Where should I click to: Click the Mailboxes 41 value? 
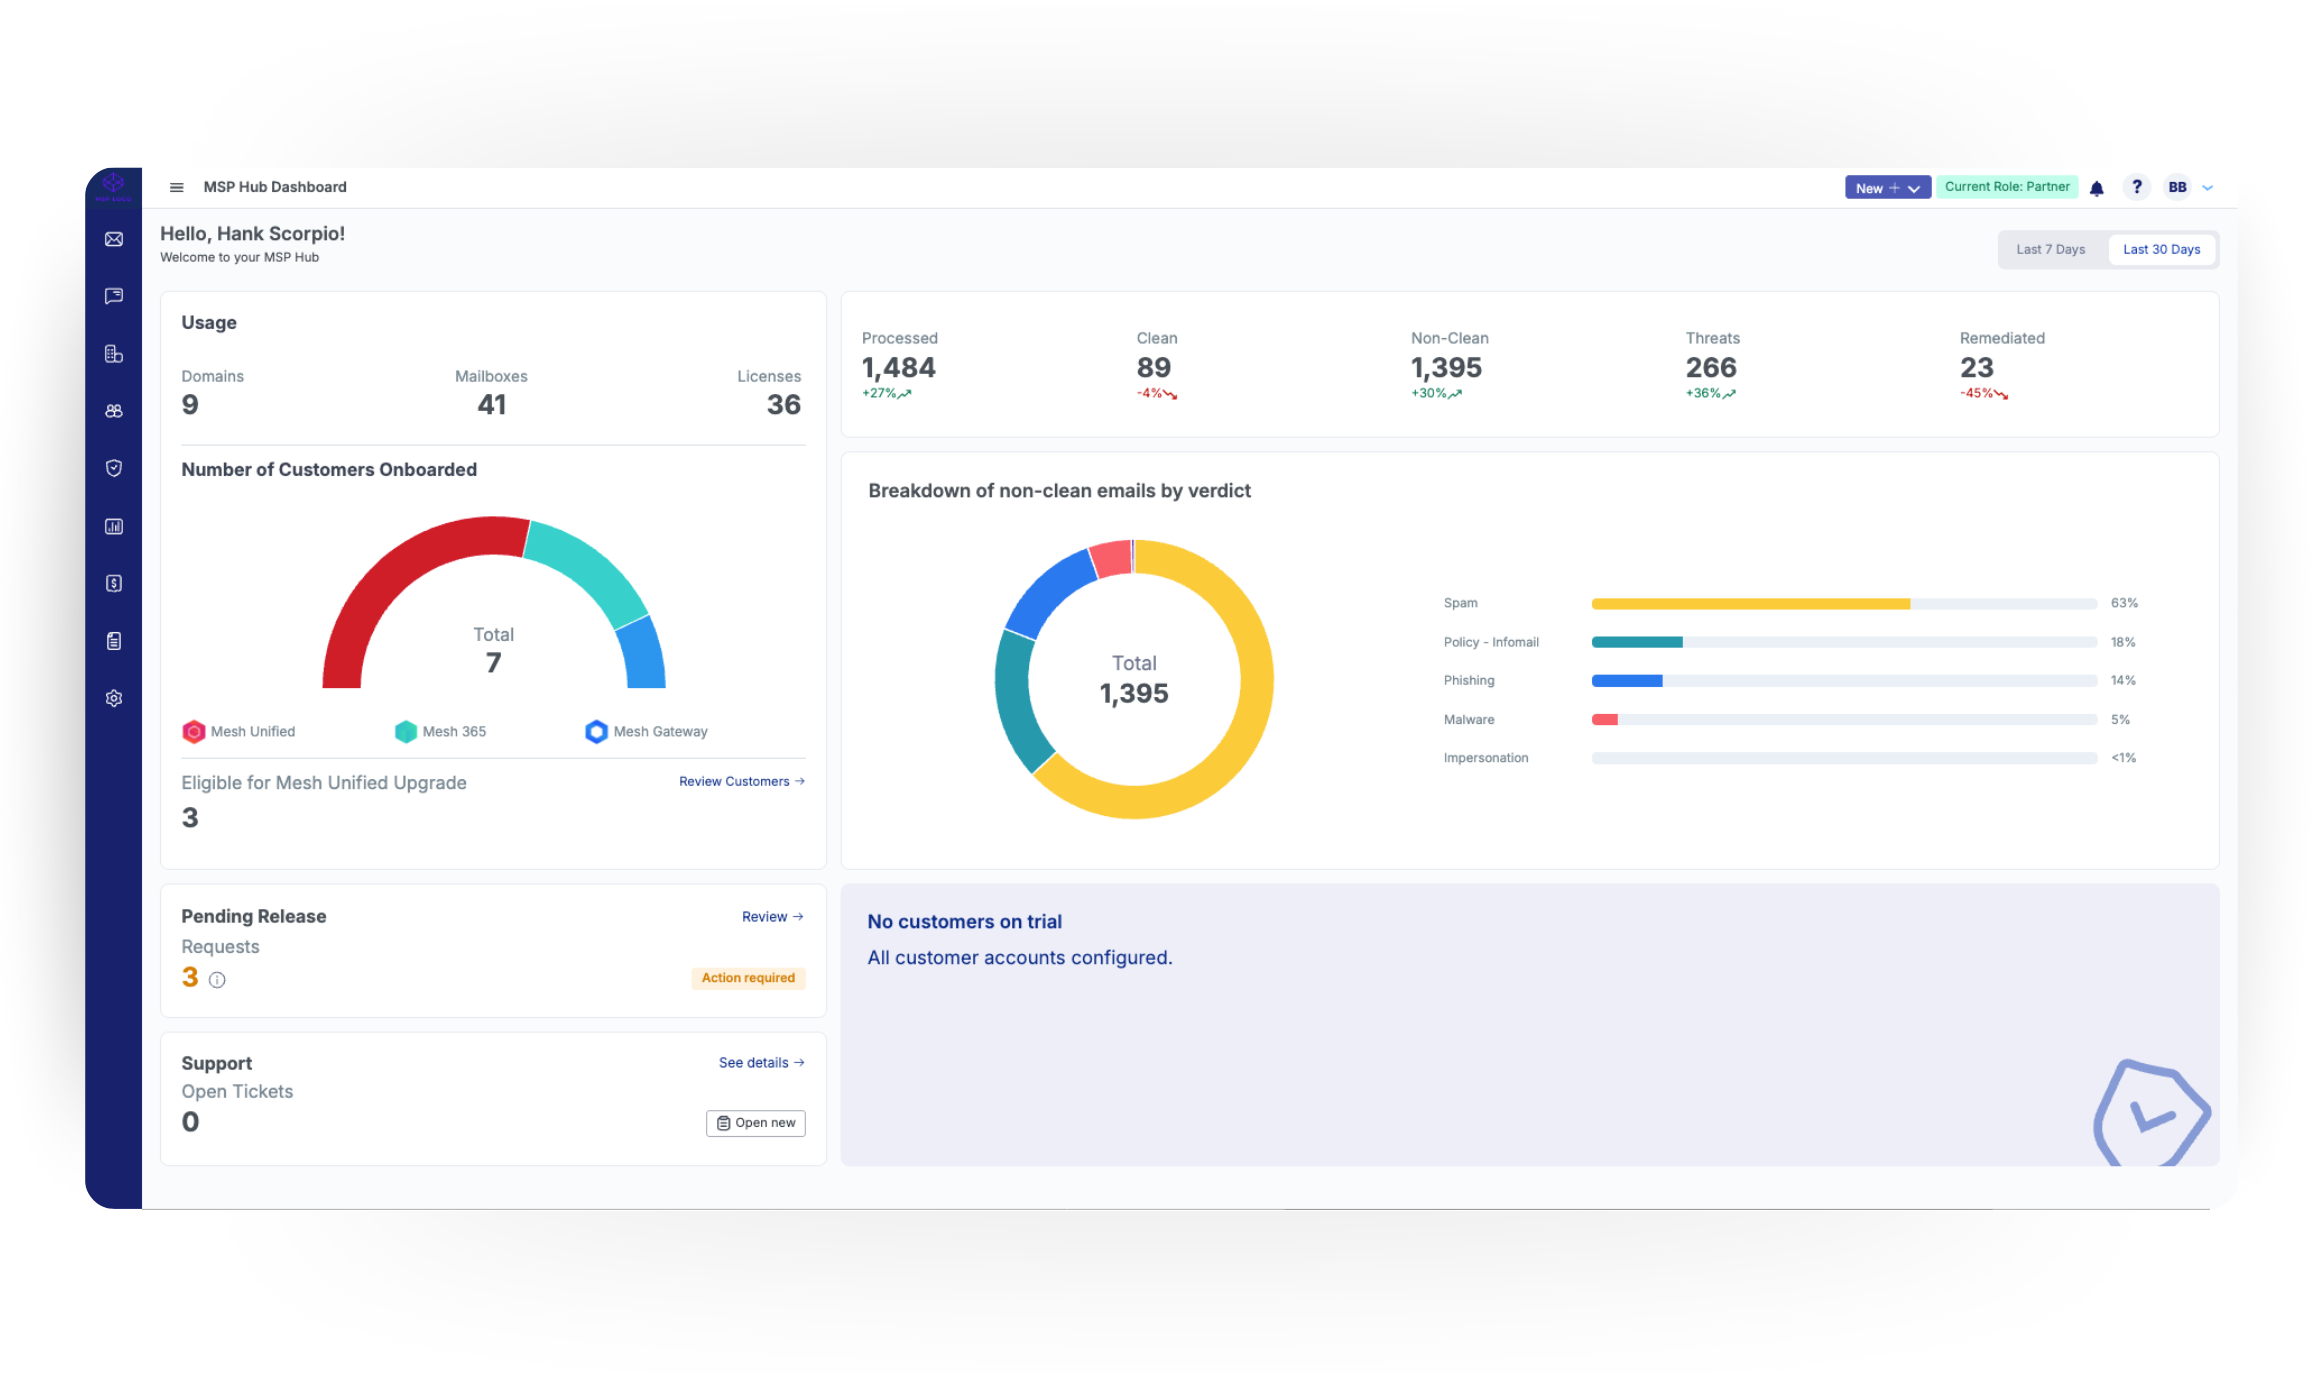click(491, 405)
